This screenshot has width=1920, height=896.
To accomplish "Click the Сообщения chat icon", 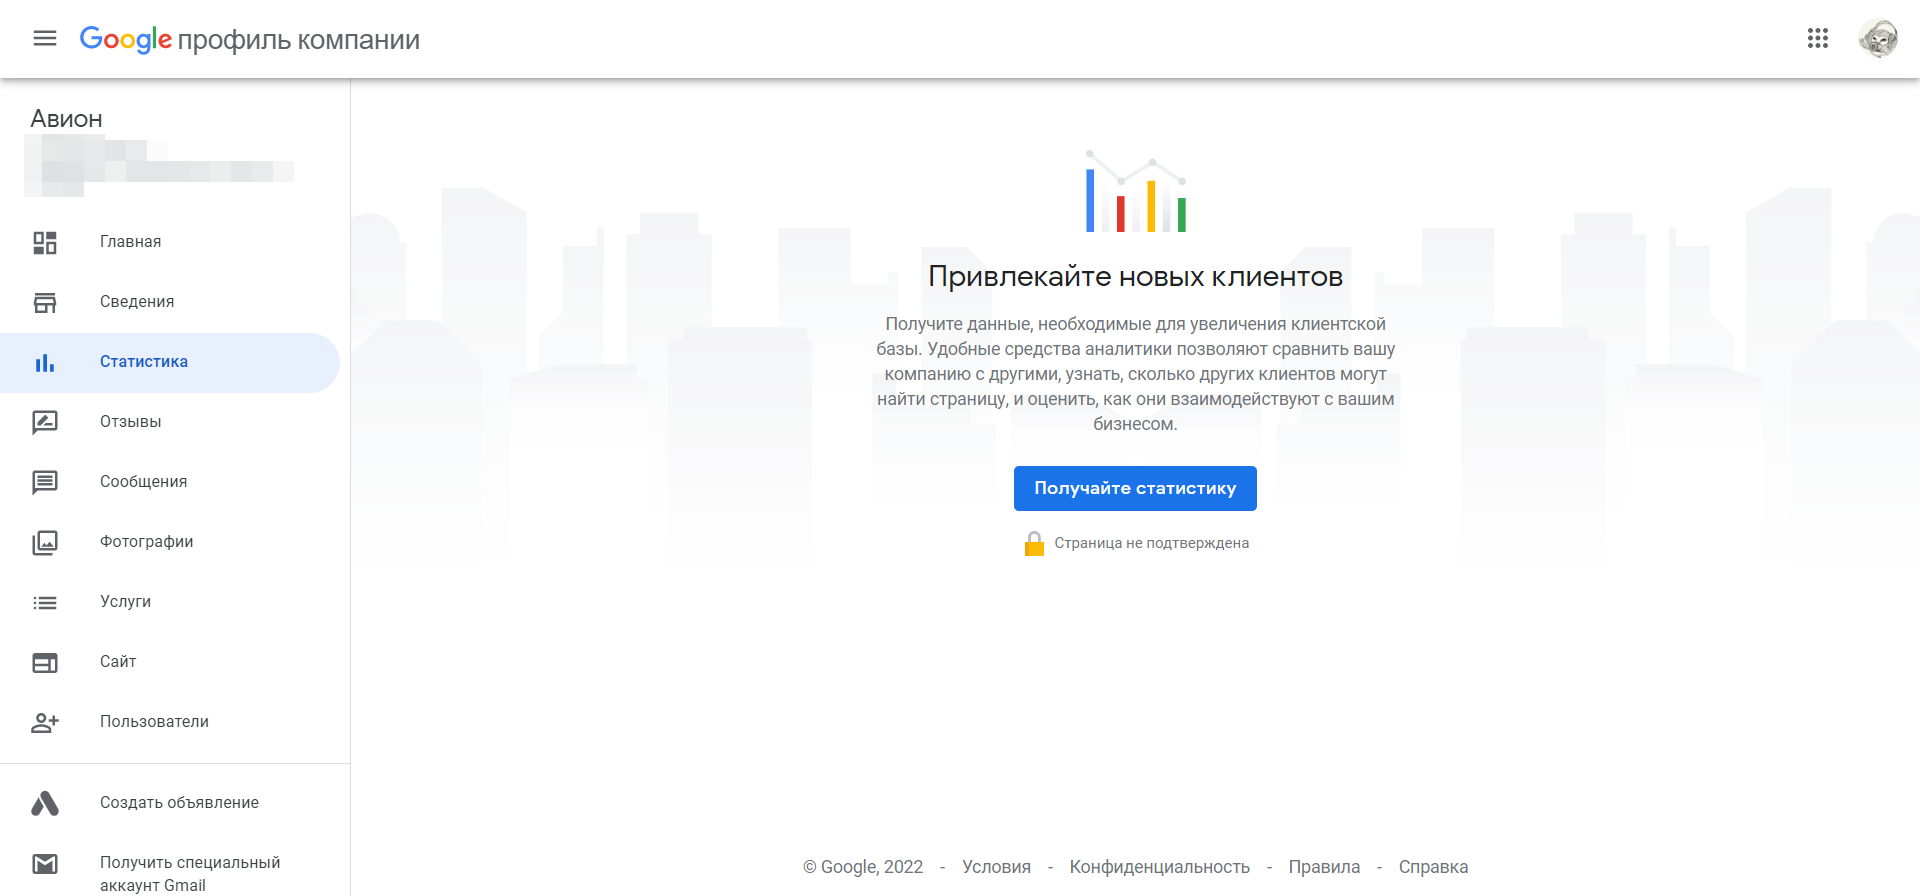I will 45,482.
